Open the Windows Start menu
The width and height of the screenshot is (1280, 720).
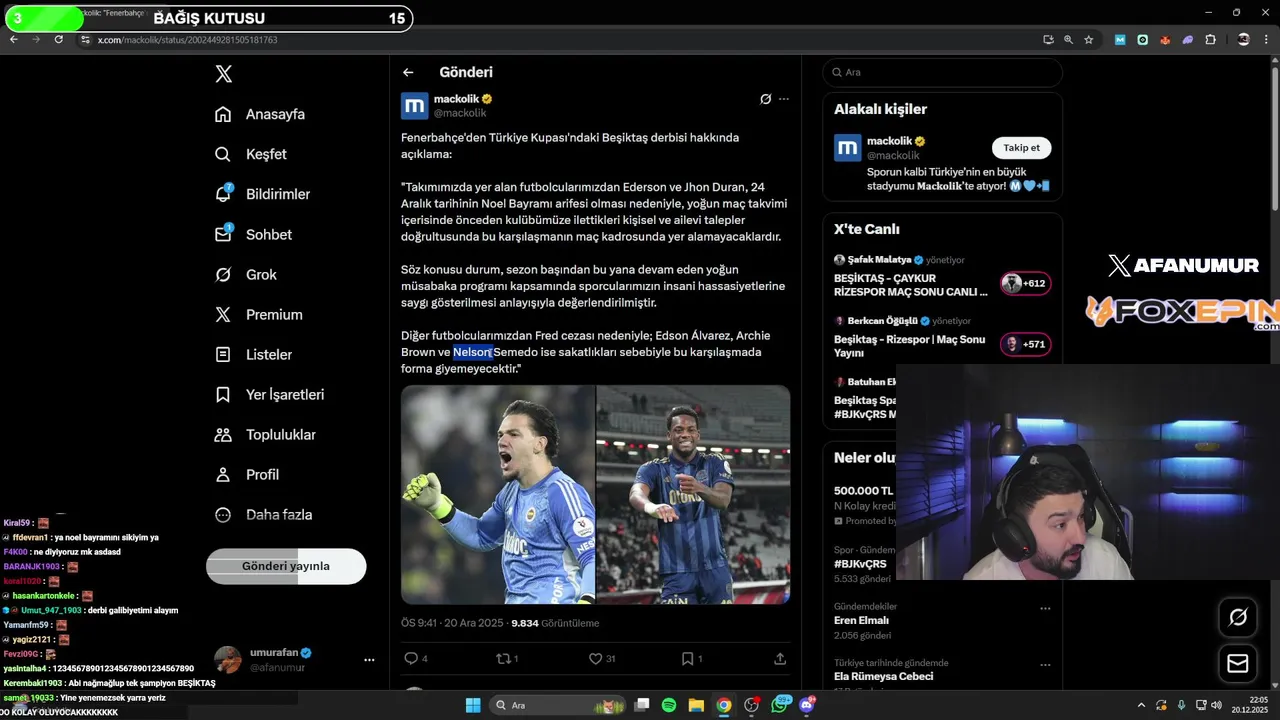(x=472, y=705)
